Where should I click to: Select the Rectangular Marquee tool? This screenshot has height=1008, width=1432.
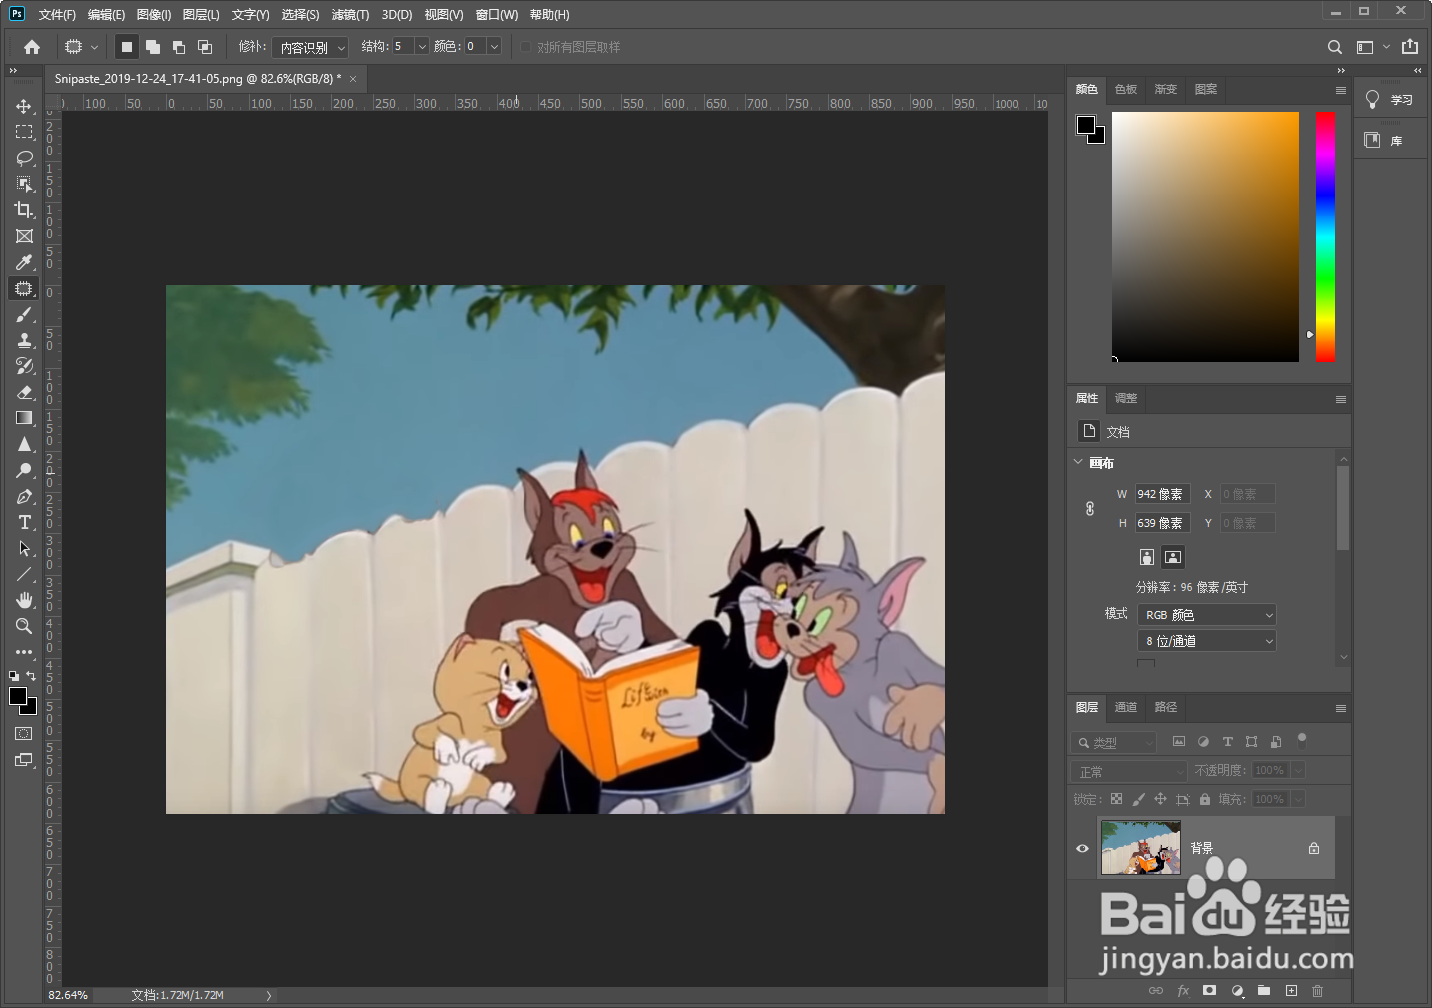pyautogui.click(x=24, y=132)
